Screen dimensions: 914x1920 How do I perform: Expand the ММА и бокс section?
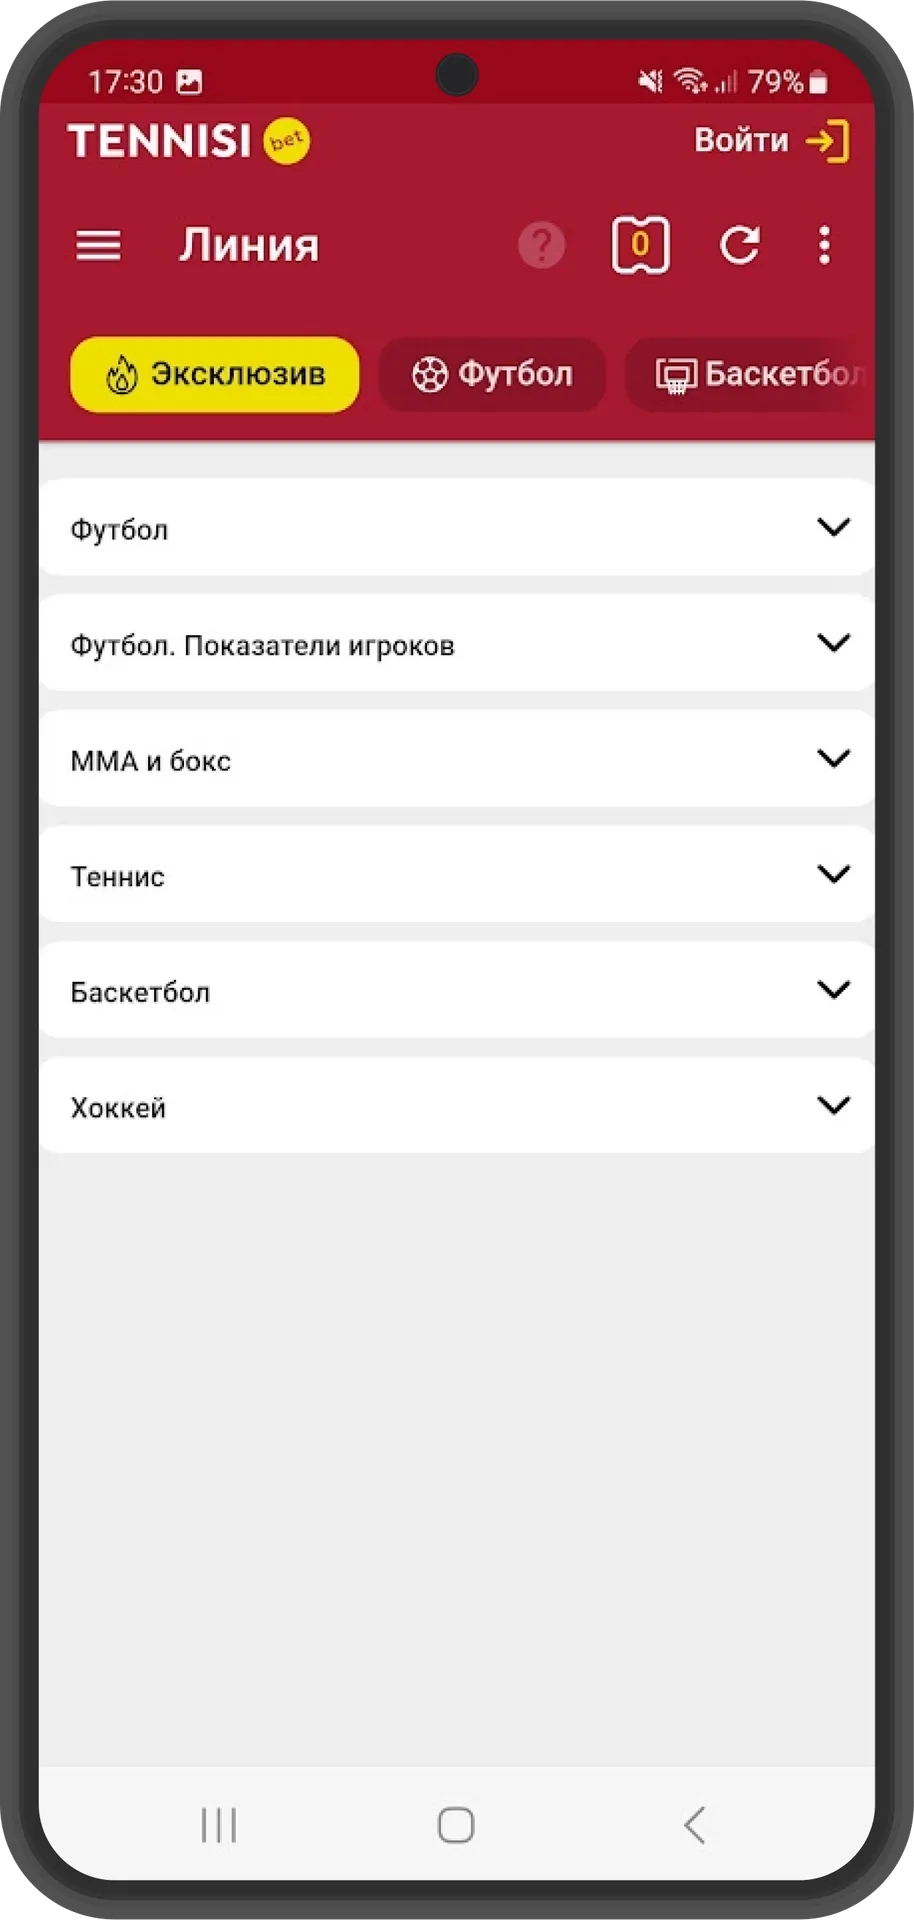pos(457,759)
